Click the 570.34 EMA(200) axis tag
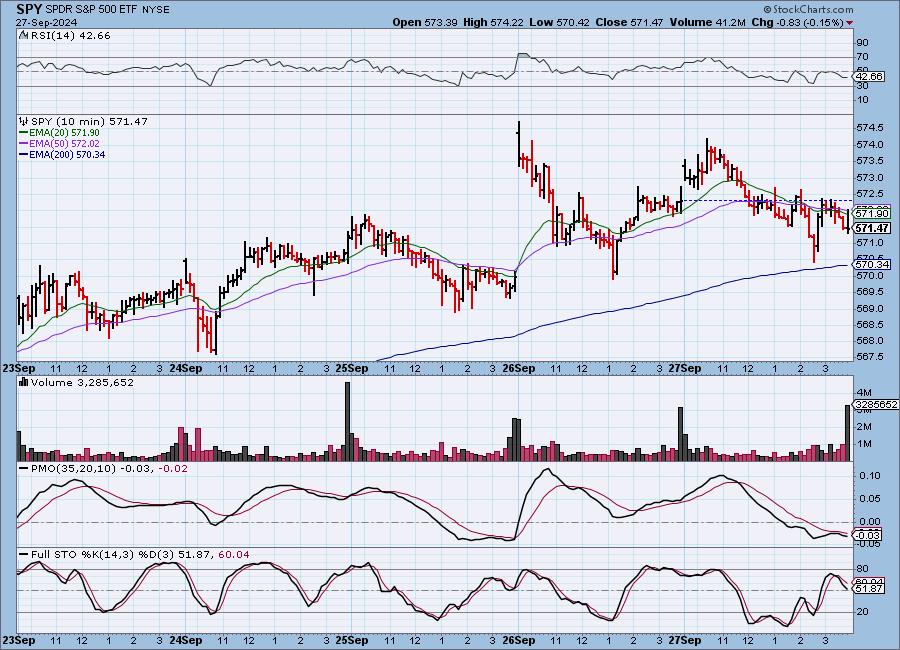The height and width of the screenshot is (650, 900). tap(872, 265)
